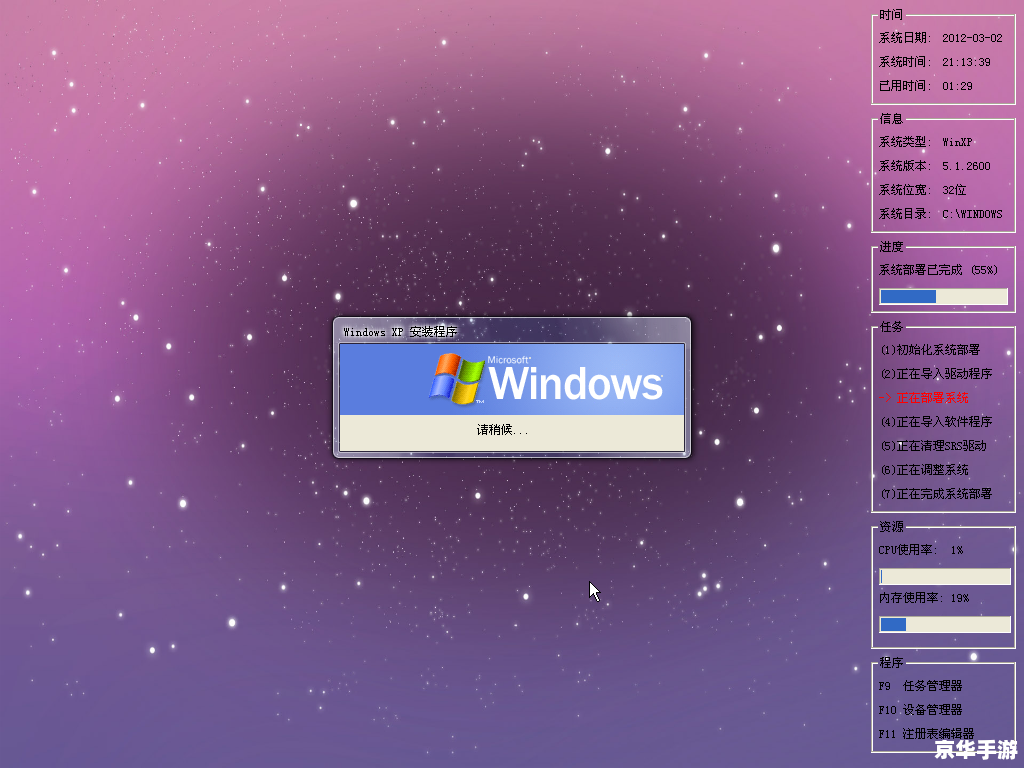1024x768 pixels.
Task: Click system directory value C:\WINDOWS
Action: point(972,214)
